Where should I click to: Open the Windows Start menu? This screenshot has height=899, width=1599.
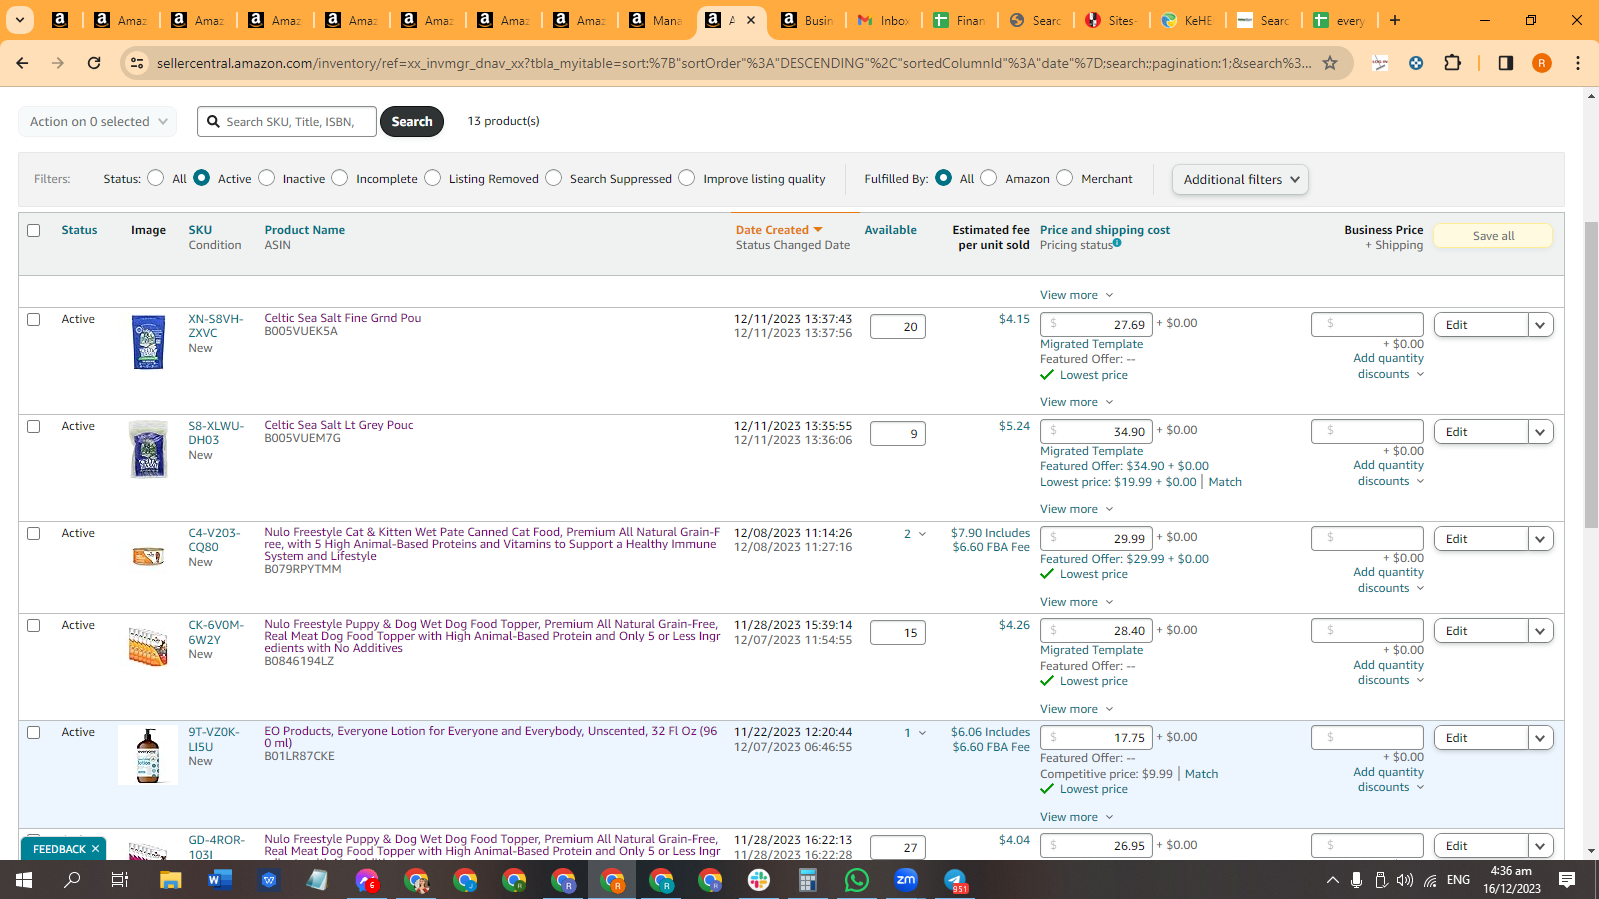(x=24, y=880)
